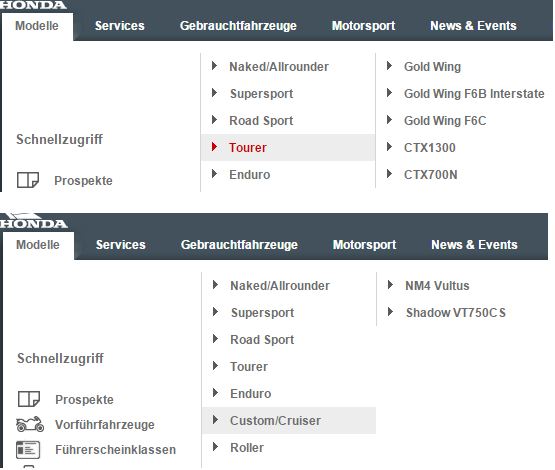This screenshot has height=470, width=555.
Task: Click the gray Tourer entry in the Custom/Cruiser screenshot
Action: pos(249,367)
